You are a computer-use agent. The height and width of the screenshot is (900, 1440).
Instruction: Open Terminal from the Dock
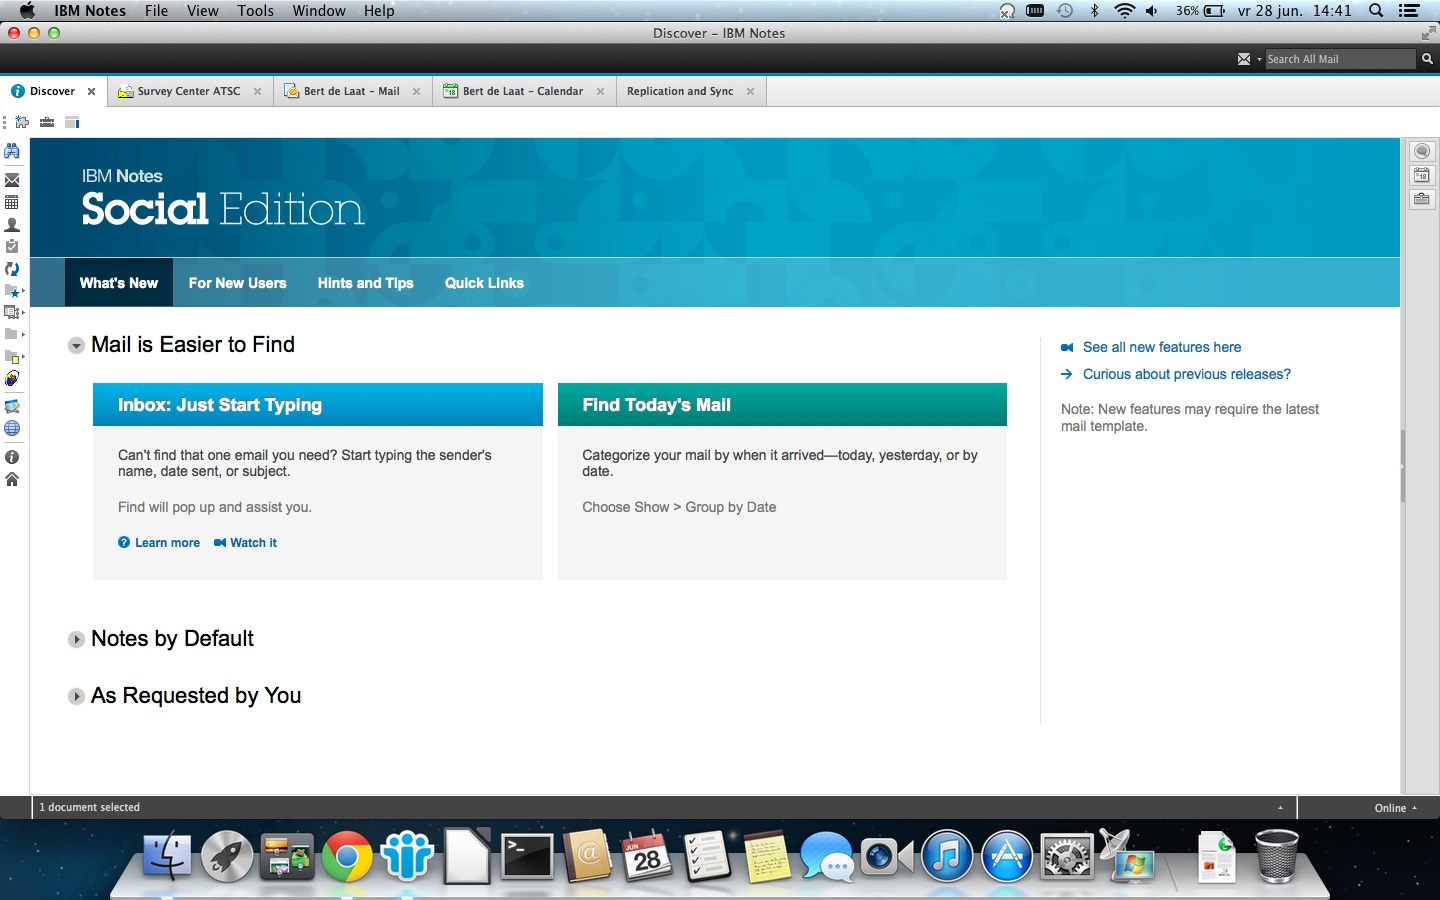click(527, 856)
